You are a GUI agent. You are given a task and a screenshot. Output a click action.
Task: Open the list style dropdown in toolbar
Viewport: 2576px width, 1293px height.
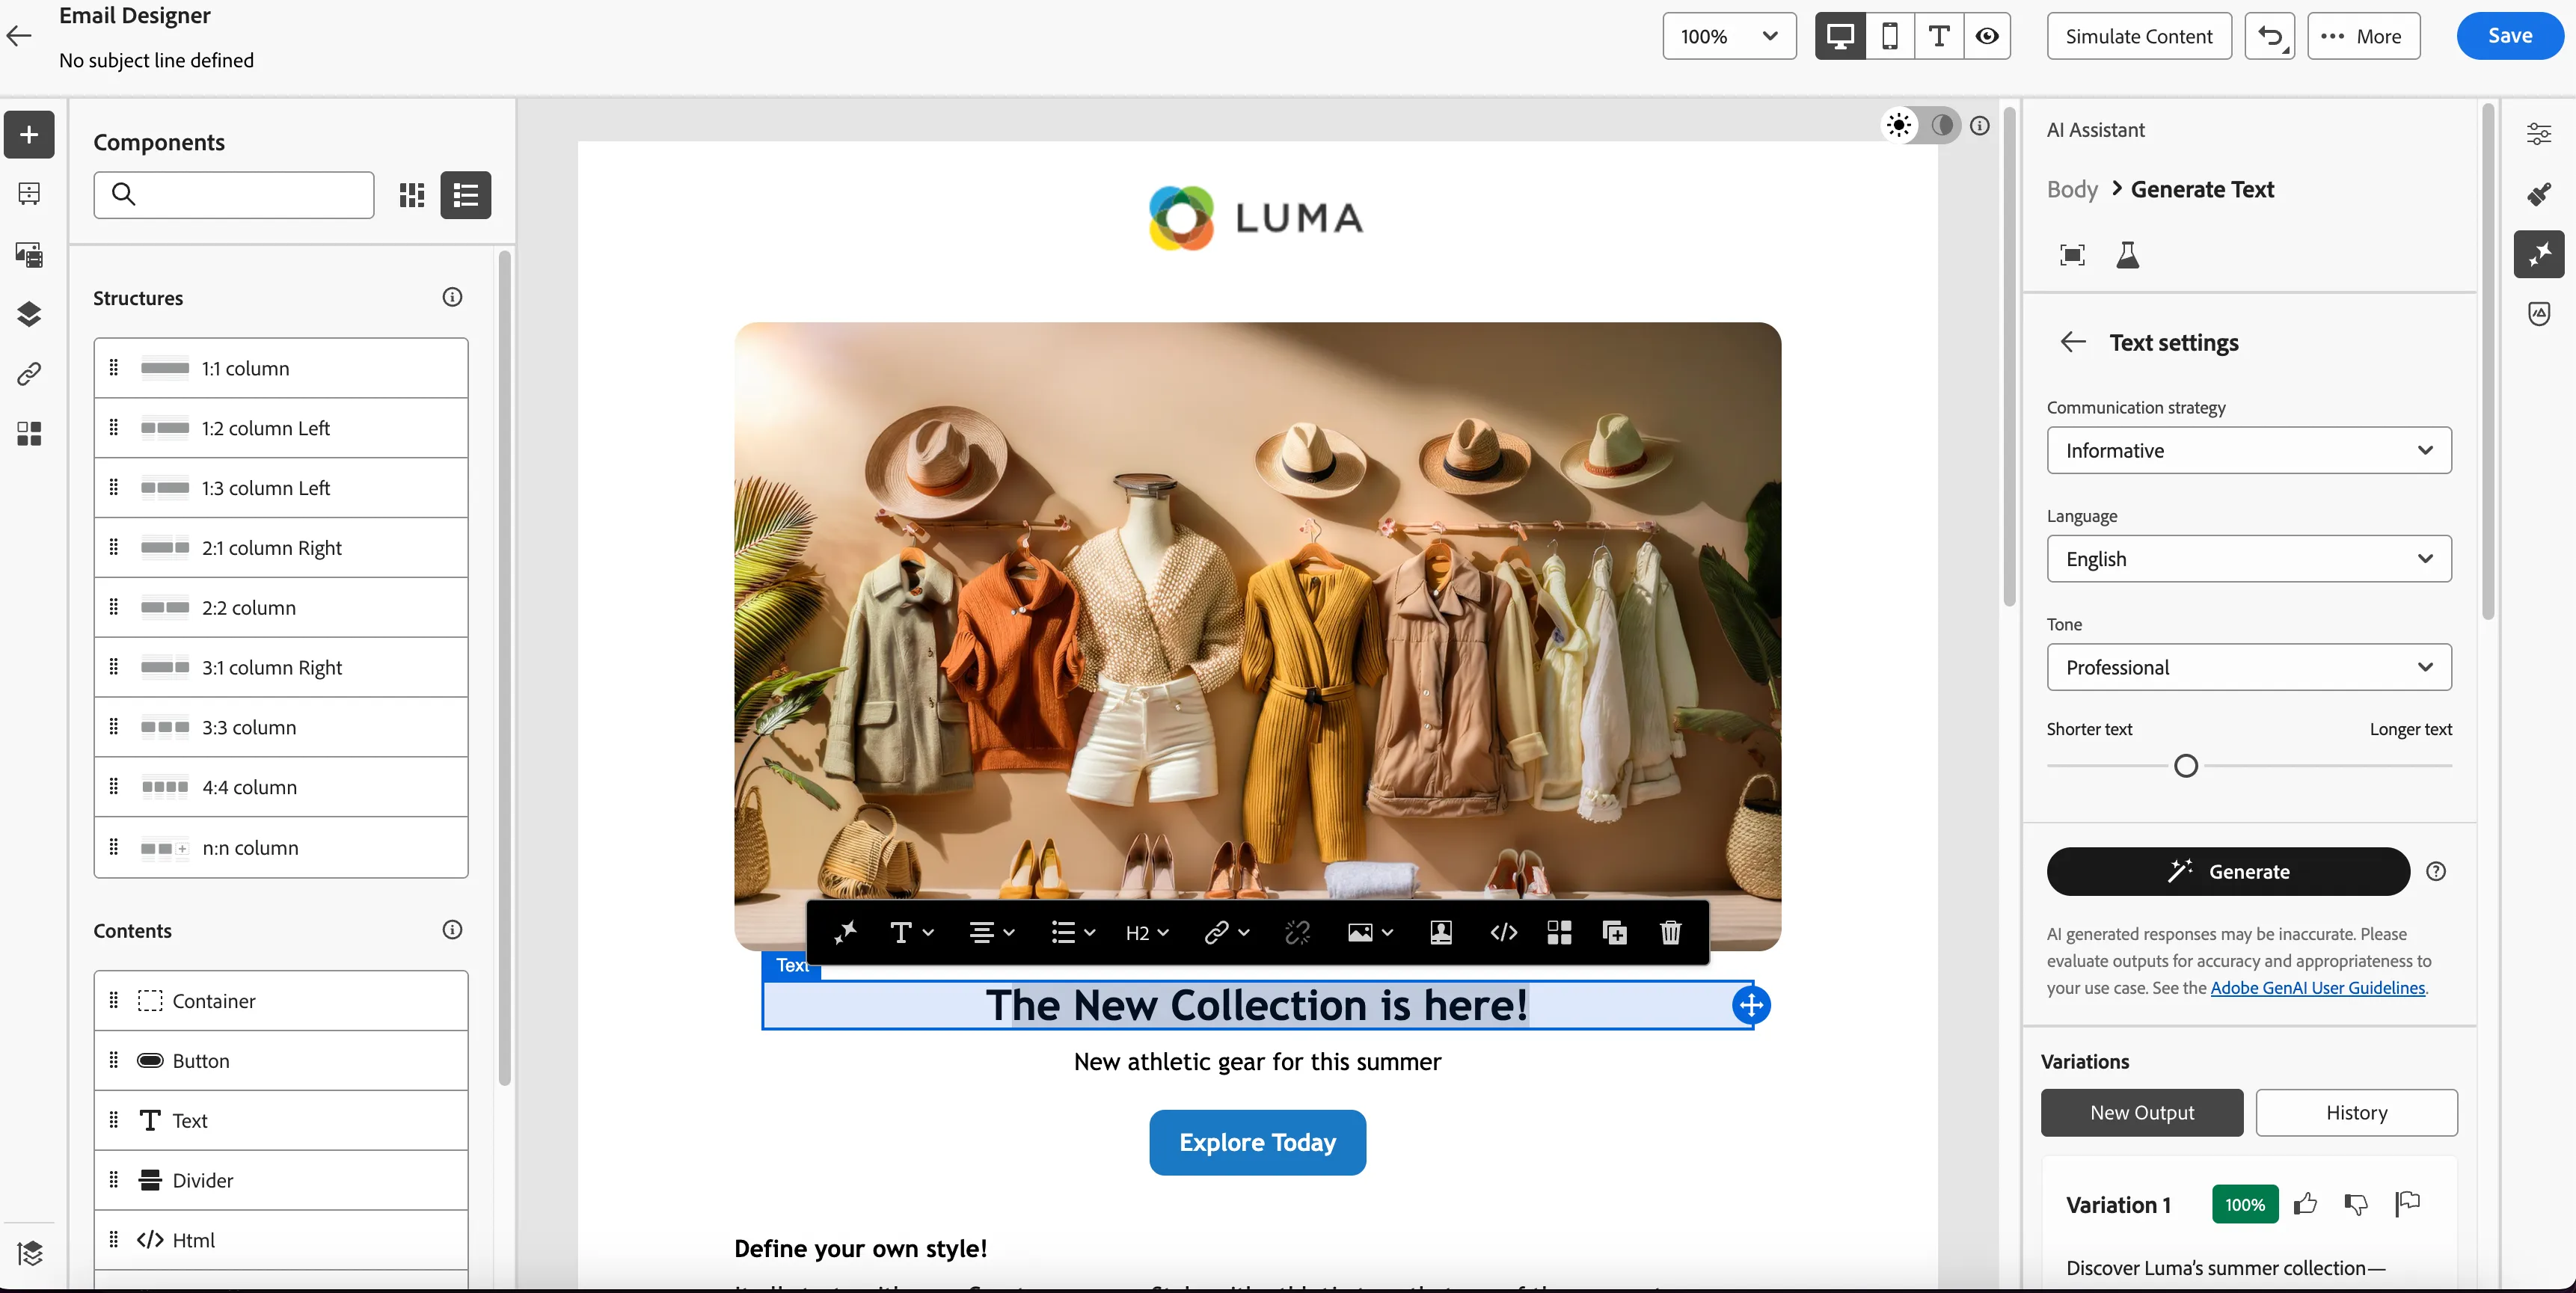pos(1073,932)
